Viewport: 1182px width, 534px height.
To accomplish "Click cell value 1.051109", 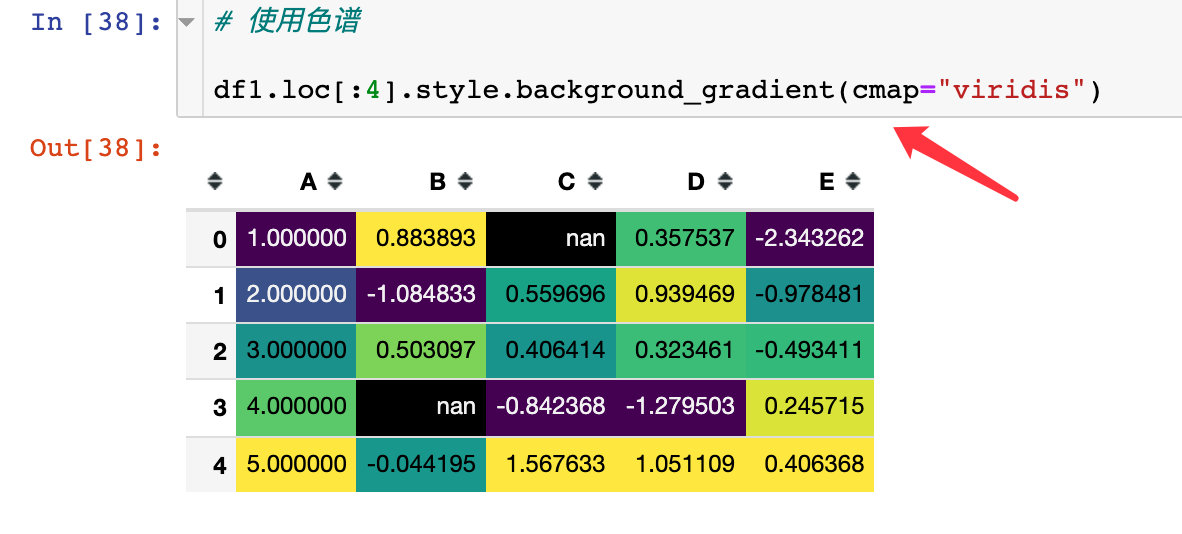I will 681,464.
